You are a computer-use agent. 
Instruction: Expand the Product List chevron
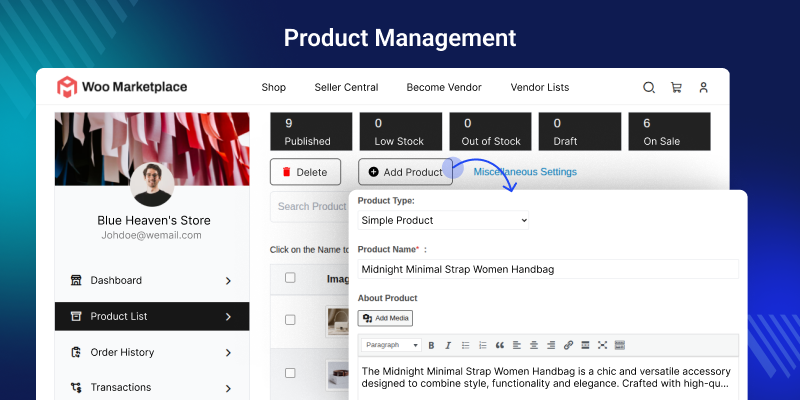pyautogui.click(x=228, y=317)
